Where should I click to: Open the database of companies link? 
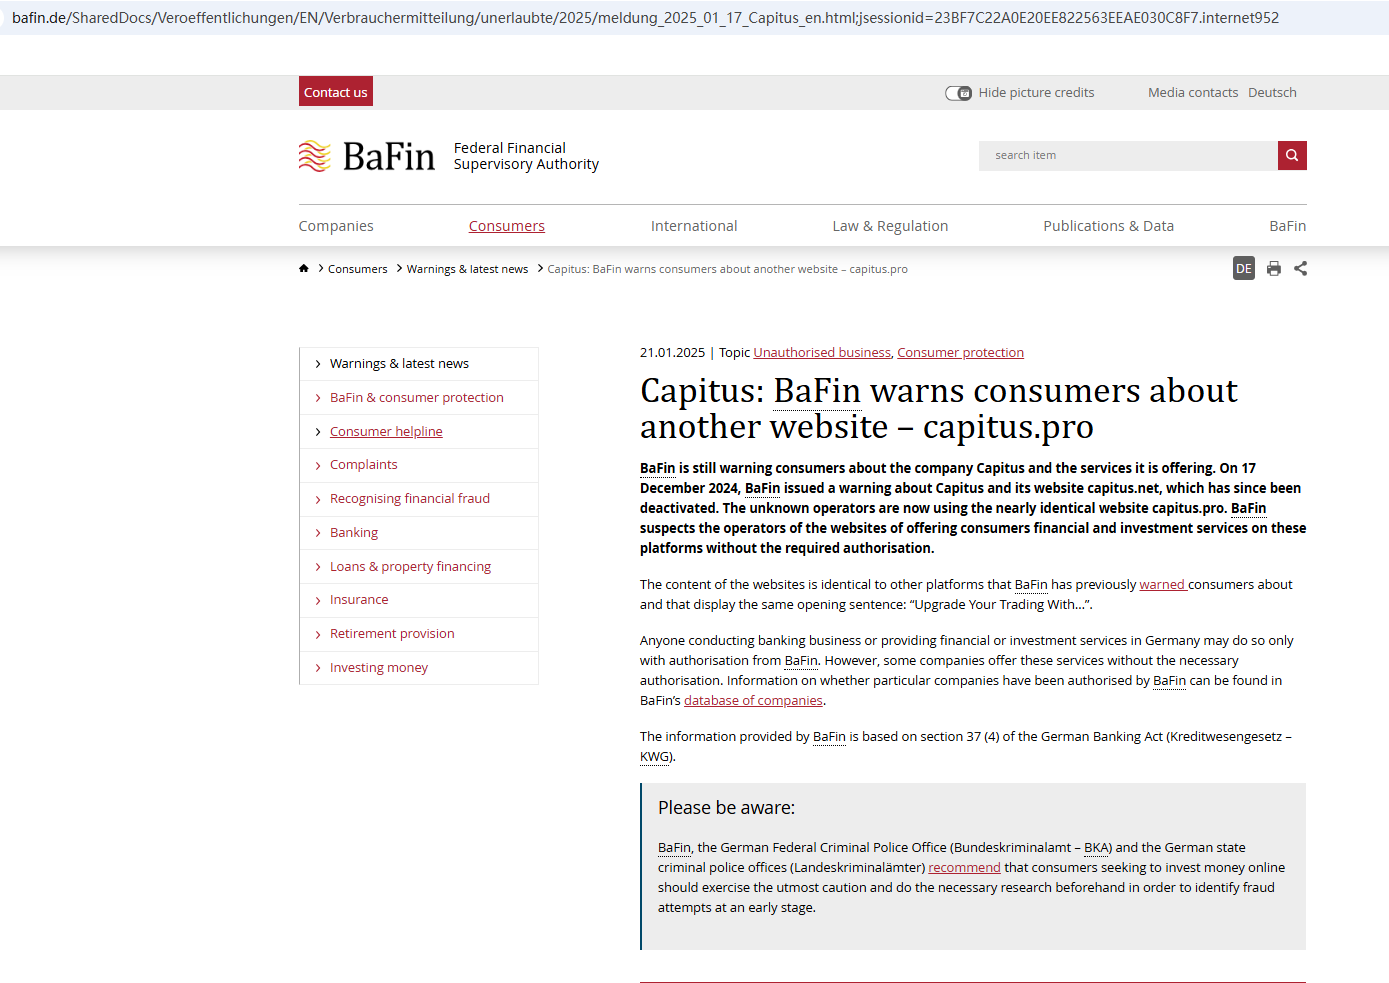[x=753, y=700]
